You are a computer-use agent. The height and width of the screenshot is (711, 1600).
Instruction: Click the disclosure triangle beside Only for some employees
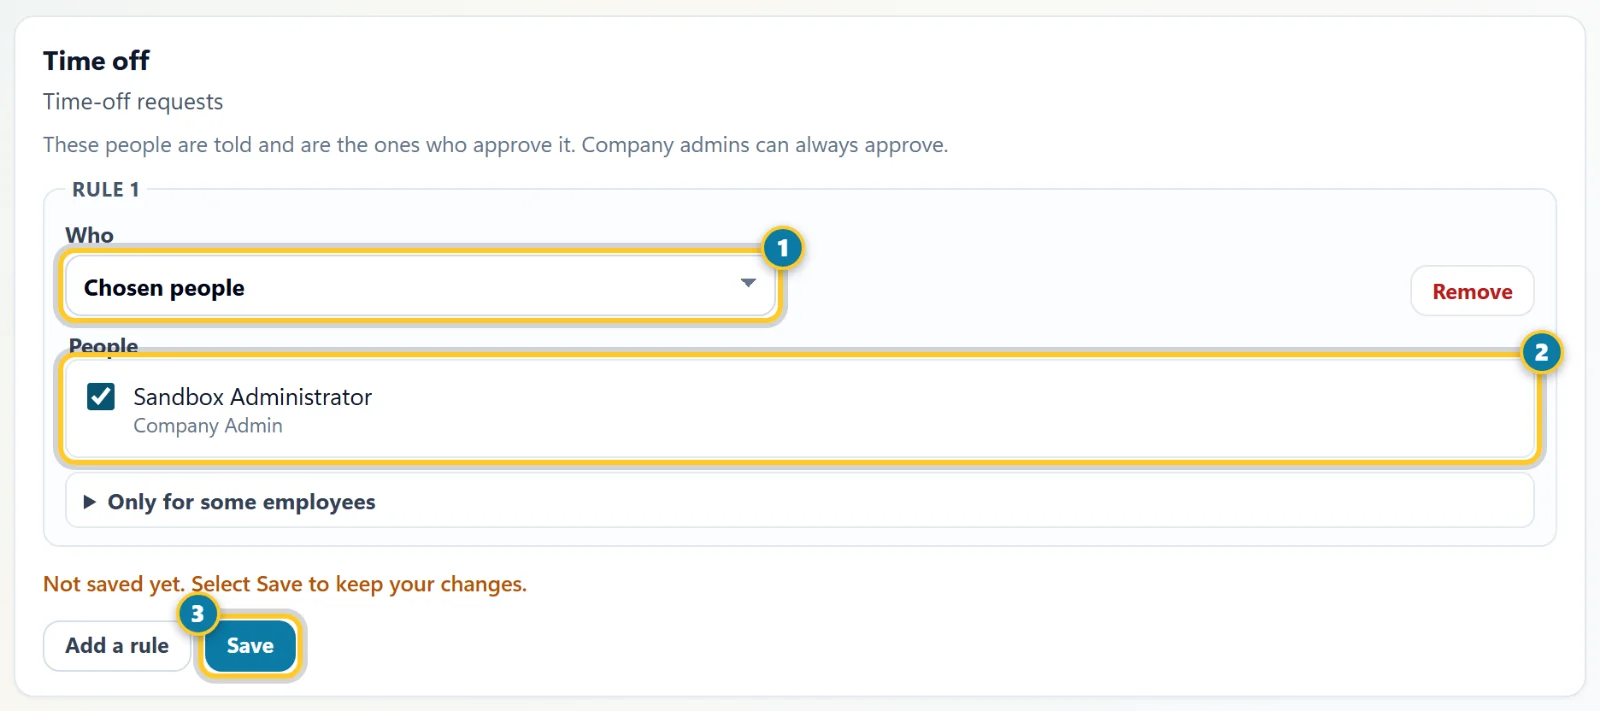(x=90, y=502)
